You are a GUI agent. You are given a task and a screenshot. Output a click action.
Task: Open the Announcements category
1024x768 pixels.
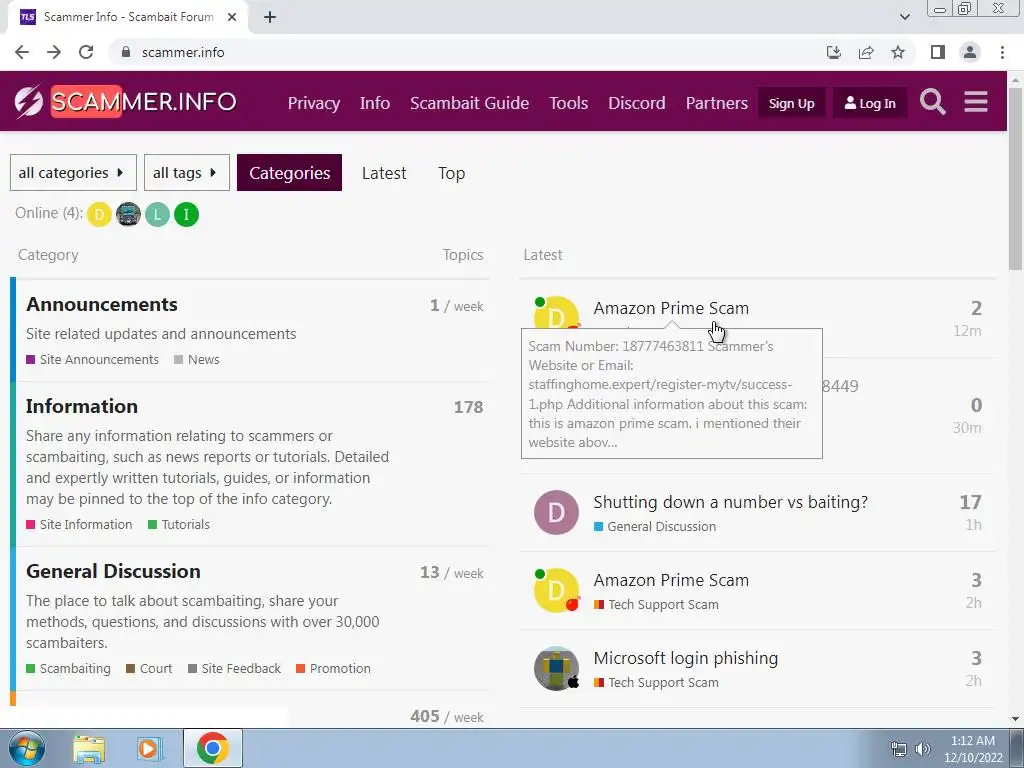click(102, 304)
